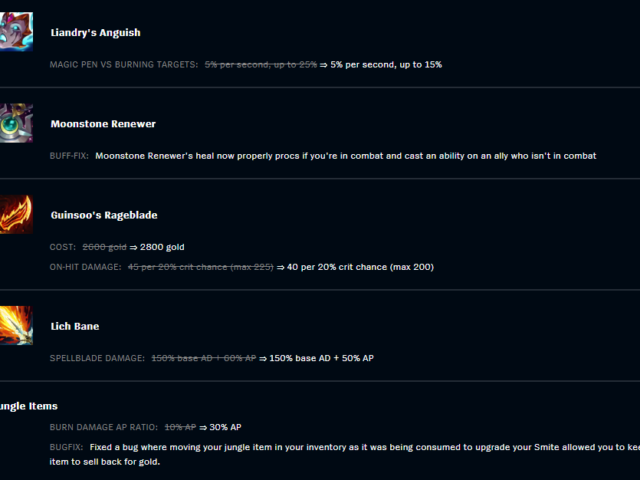Viewport: 640px width, 480px height.
Task: Click the Liandry's Anguish item icon
Action: pyautogui.click(x=16, y=32)
